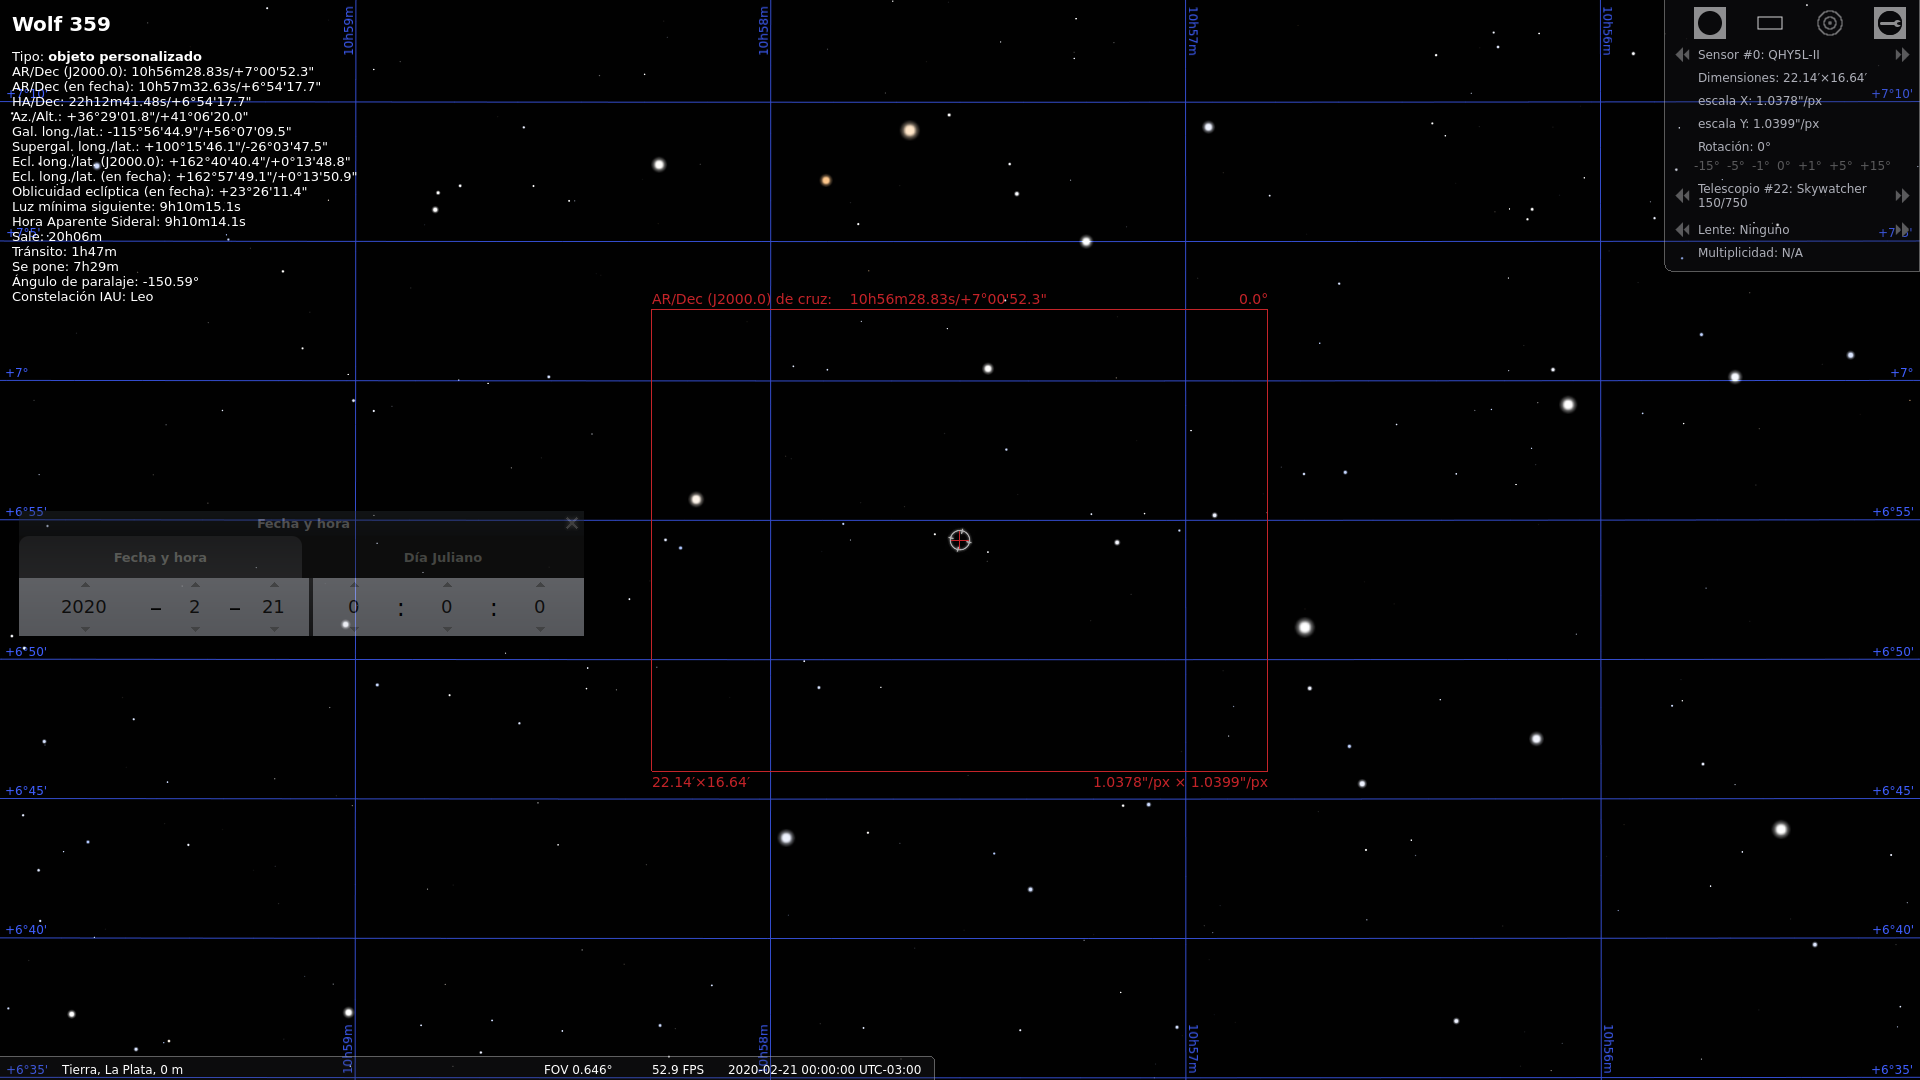Toggle the ocular eyepiece view icon
This screenshot has height=1080, width=1920.
pos(1709,23)
